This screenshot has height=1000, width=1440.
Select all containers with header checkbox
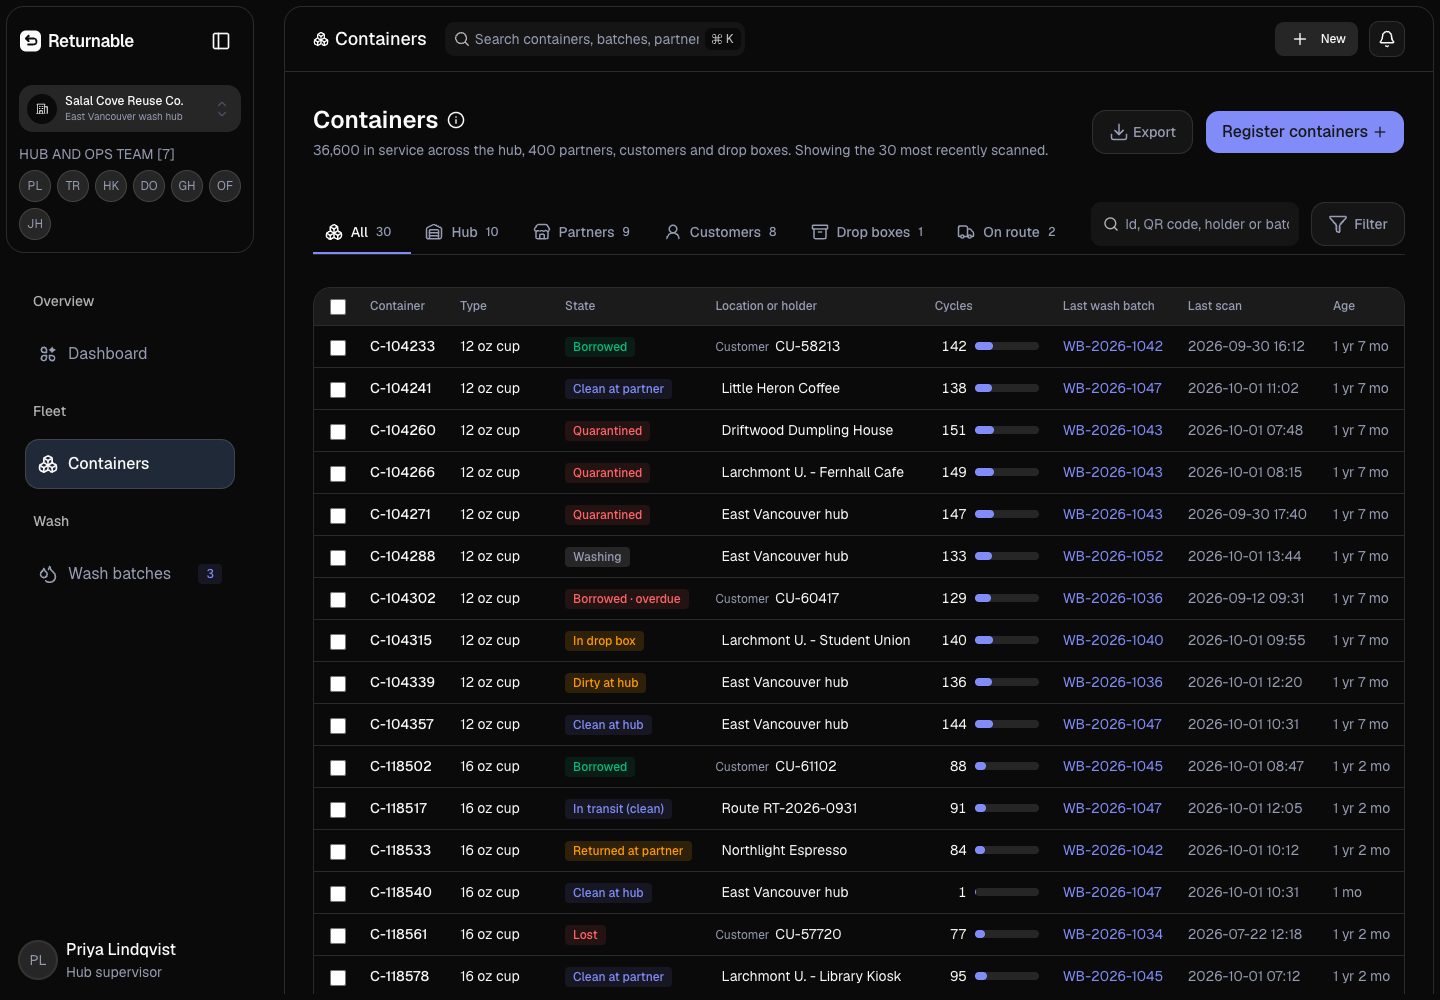click(x=338, y=307)
